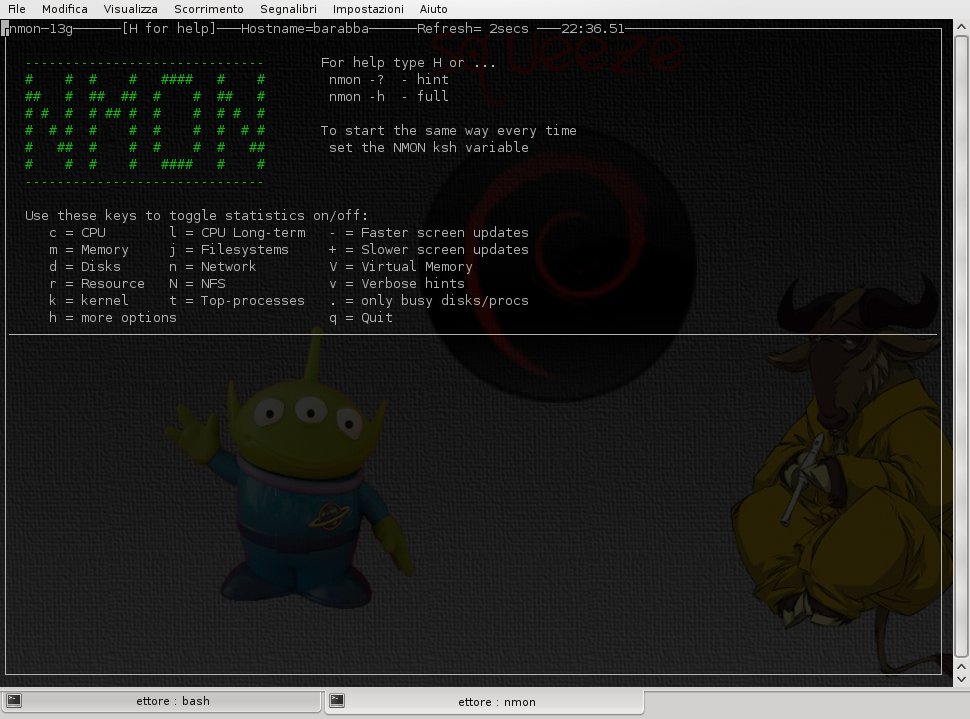970x719 pixels.
Task: Click the 'd = Disks' line
Action: click(85, 267)
